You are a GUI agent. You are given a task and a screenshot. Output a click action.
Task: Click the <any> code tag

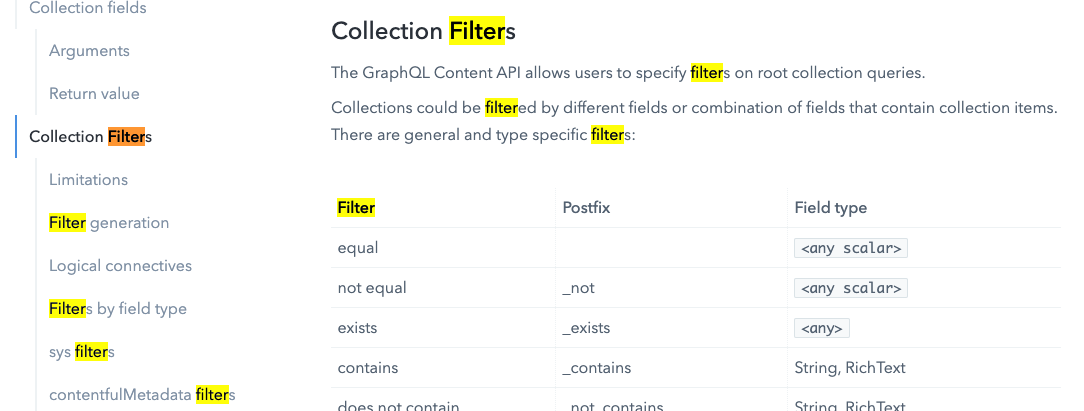[821, 328]
